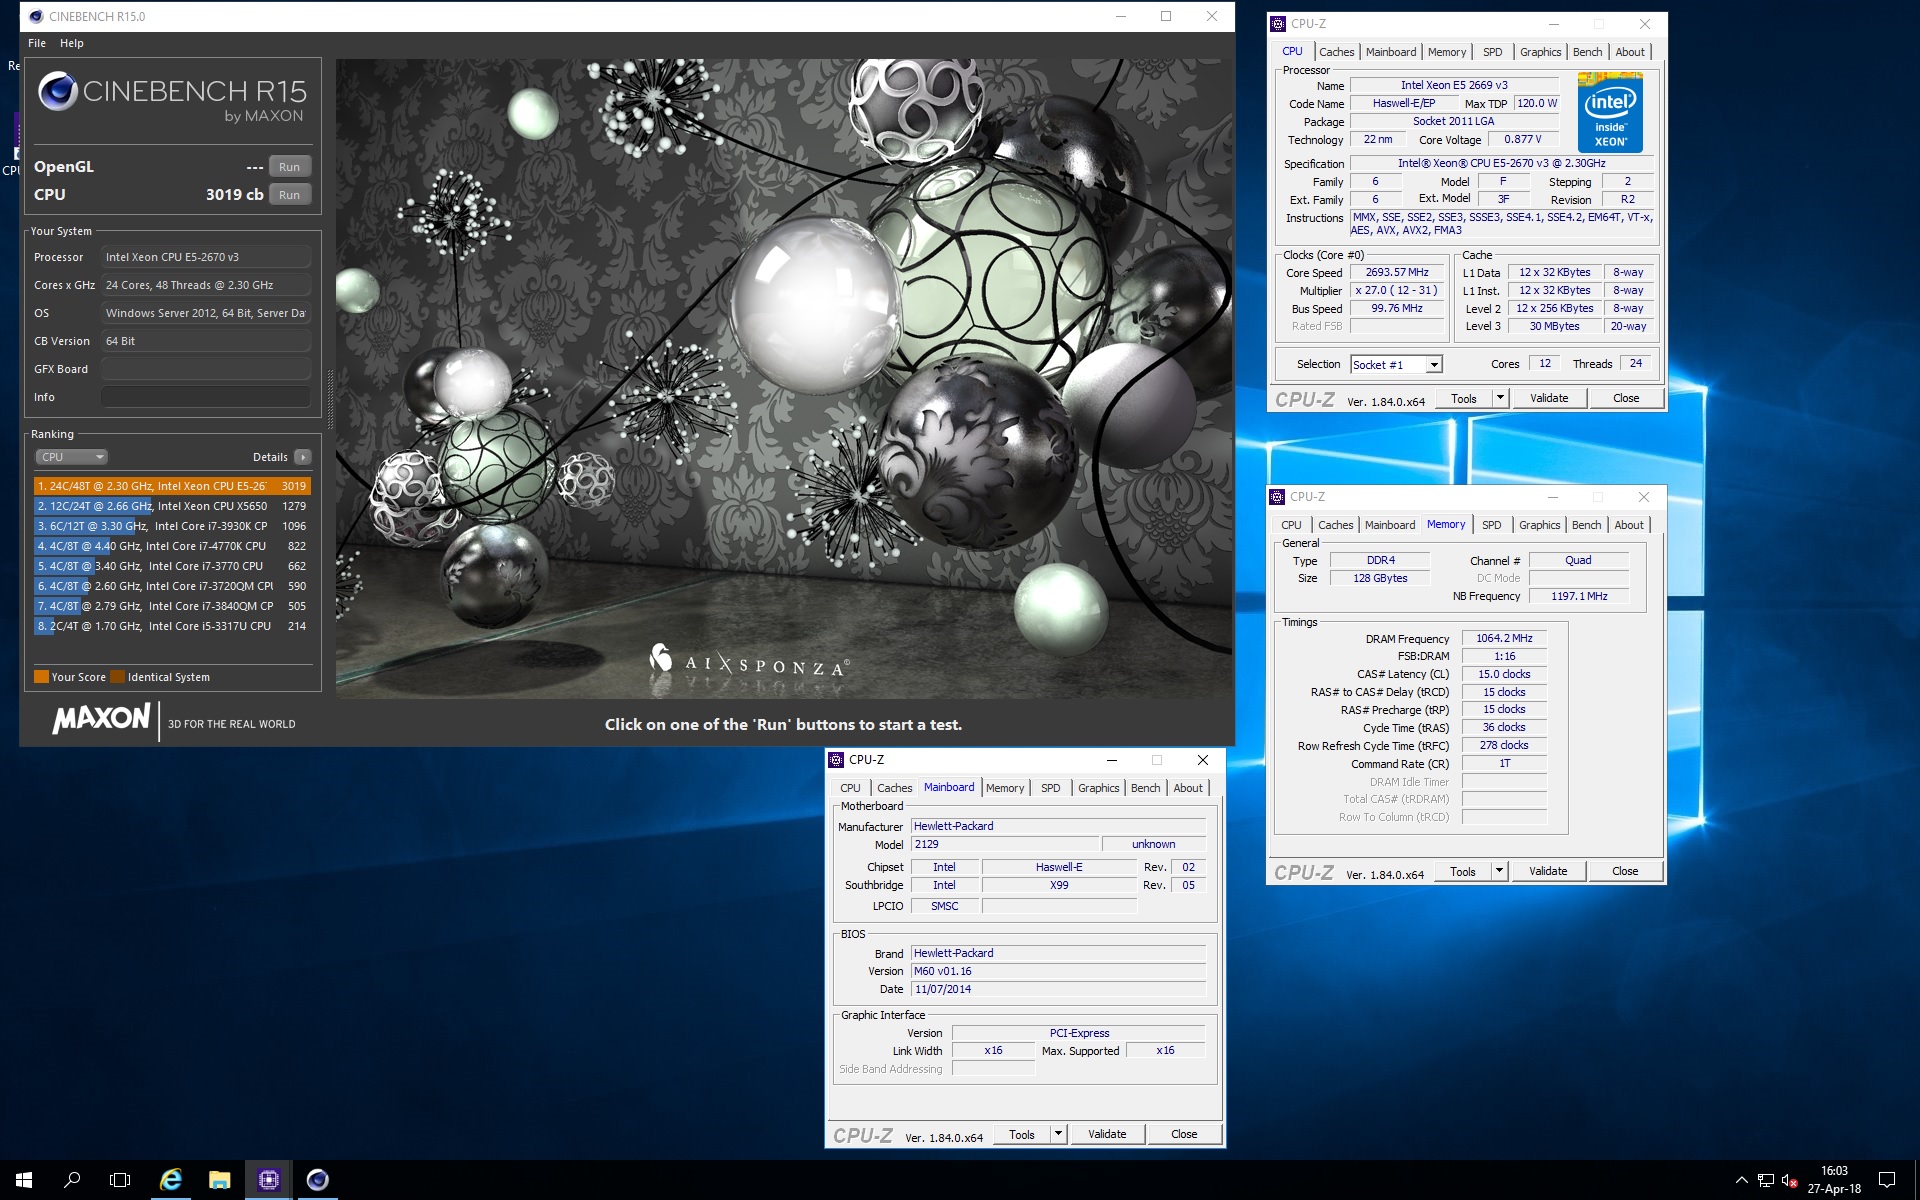
Task: Open About tab in top CPU-Z window
Action: [x=1630, y=52]
